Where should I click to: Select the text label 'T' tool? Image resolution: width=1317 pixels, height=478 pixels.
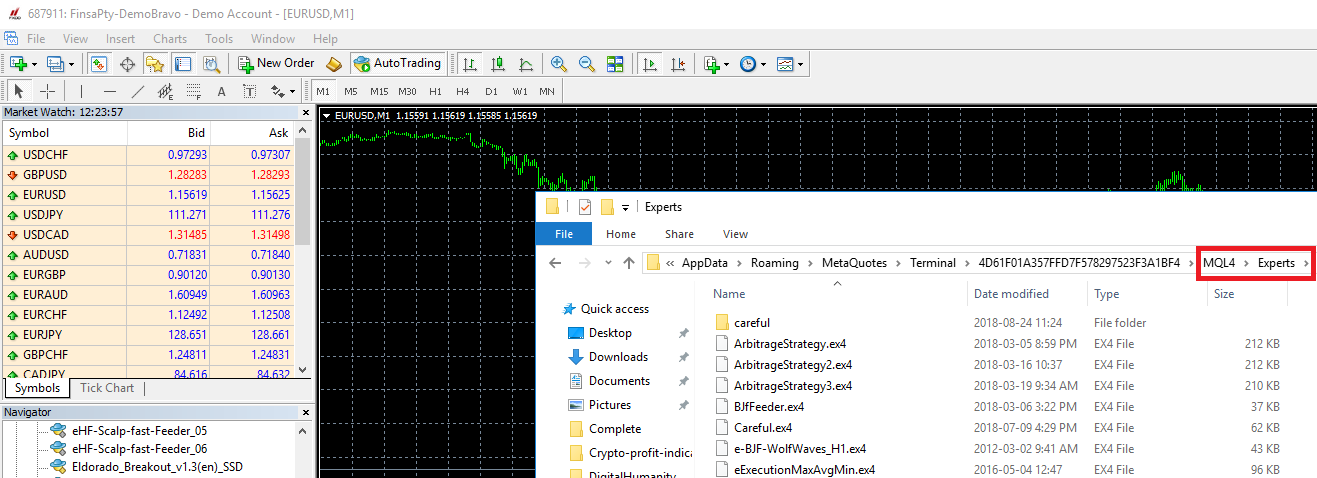(x=250, y=91)
